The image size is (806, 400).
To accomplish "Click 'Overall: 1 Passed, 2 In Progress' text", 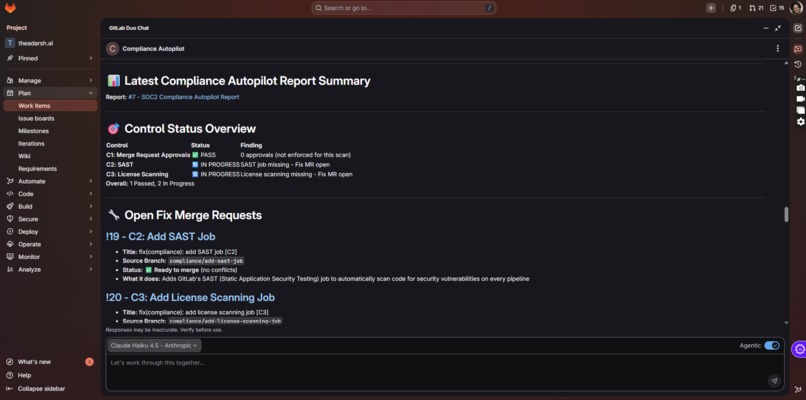I will [150, 184].
